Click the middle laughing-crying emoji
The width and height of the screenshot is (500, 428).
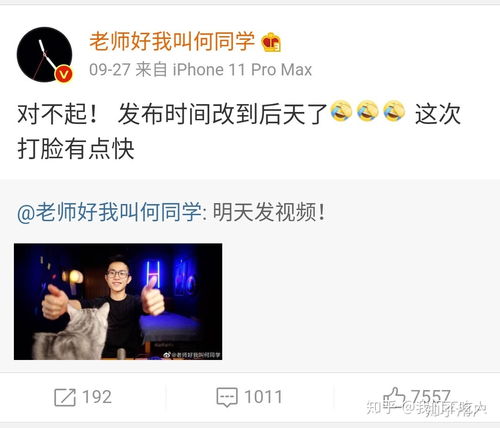pyautogui.click(x=367, y=111)
